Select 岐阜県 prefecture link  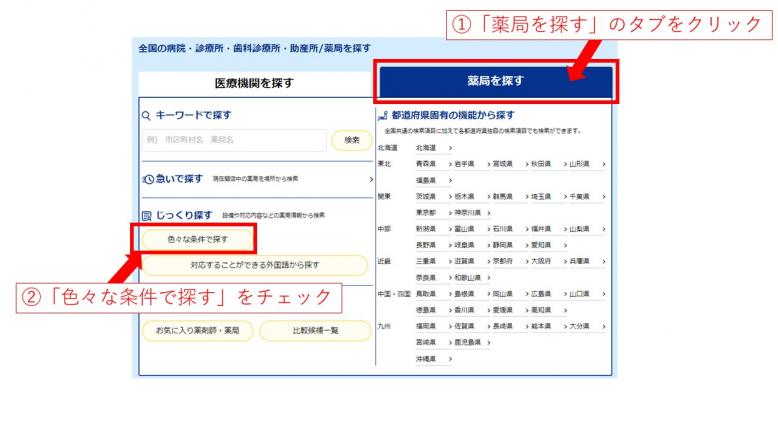[x=472, y=246]
